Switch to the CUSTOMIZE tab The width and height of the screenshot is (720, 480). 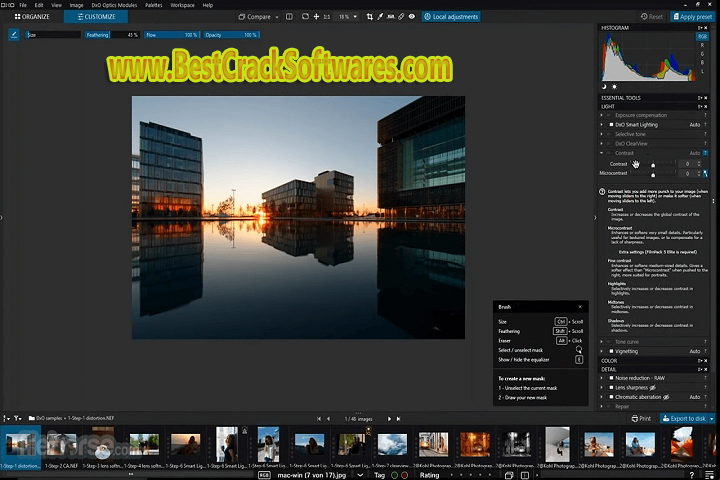click(x=96, y=17)
